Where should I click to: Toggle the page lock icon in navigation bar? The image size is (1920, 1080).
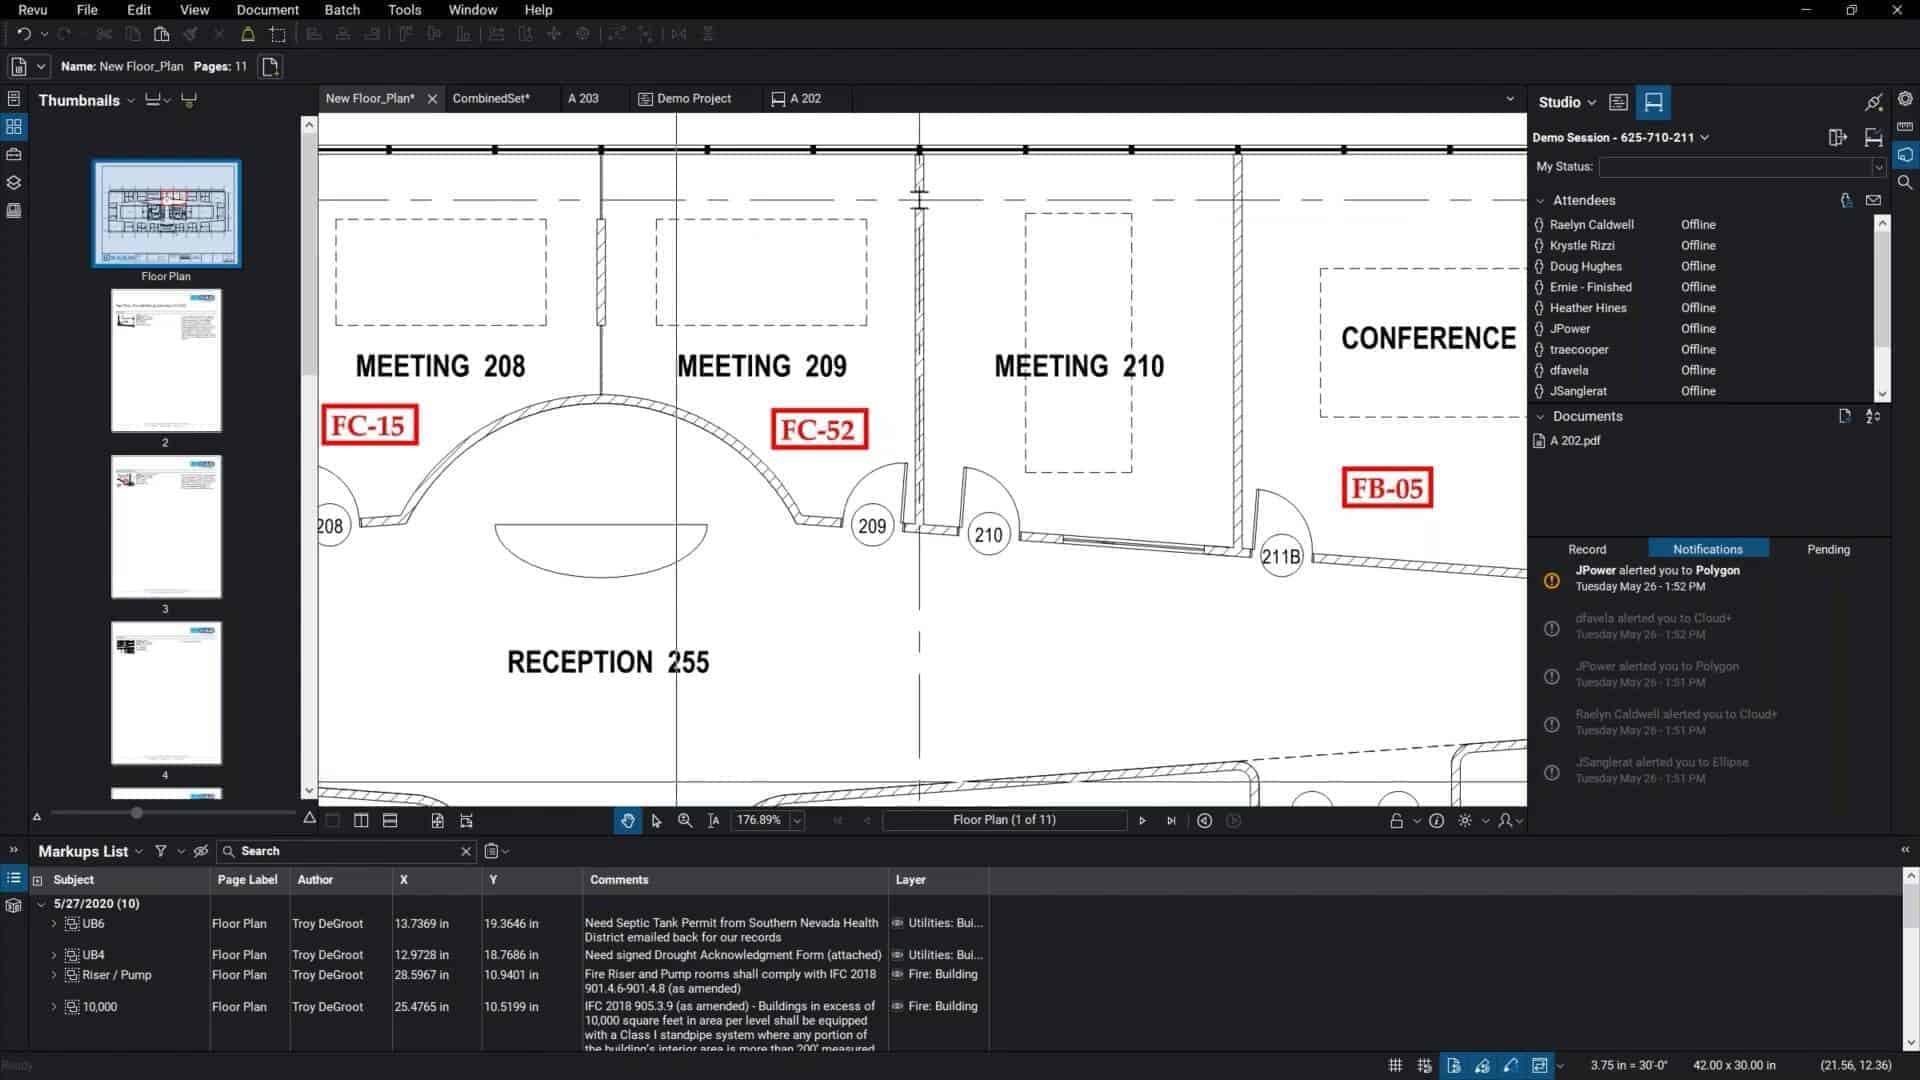(1396, 821)
